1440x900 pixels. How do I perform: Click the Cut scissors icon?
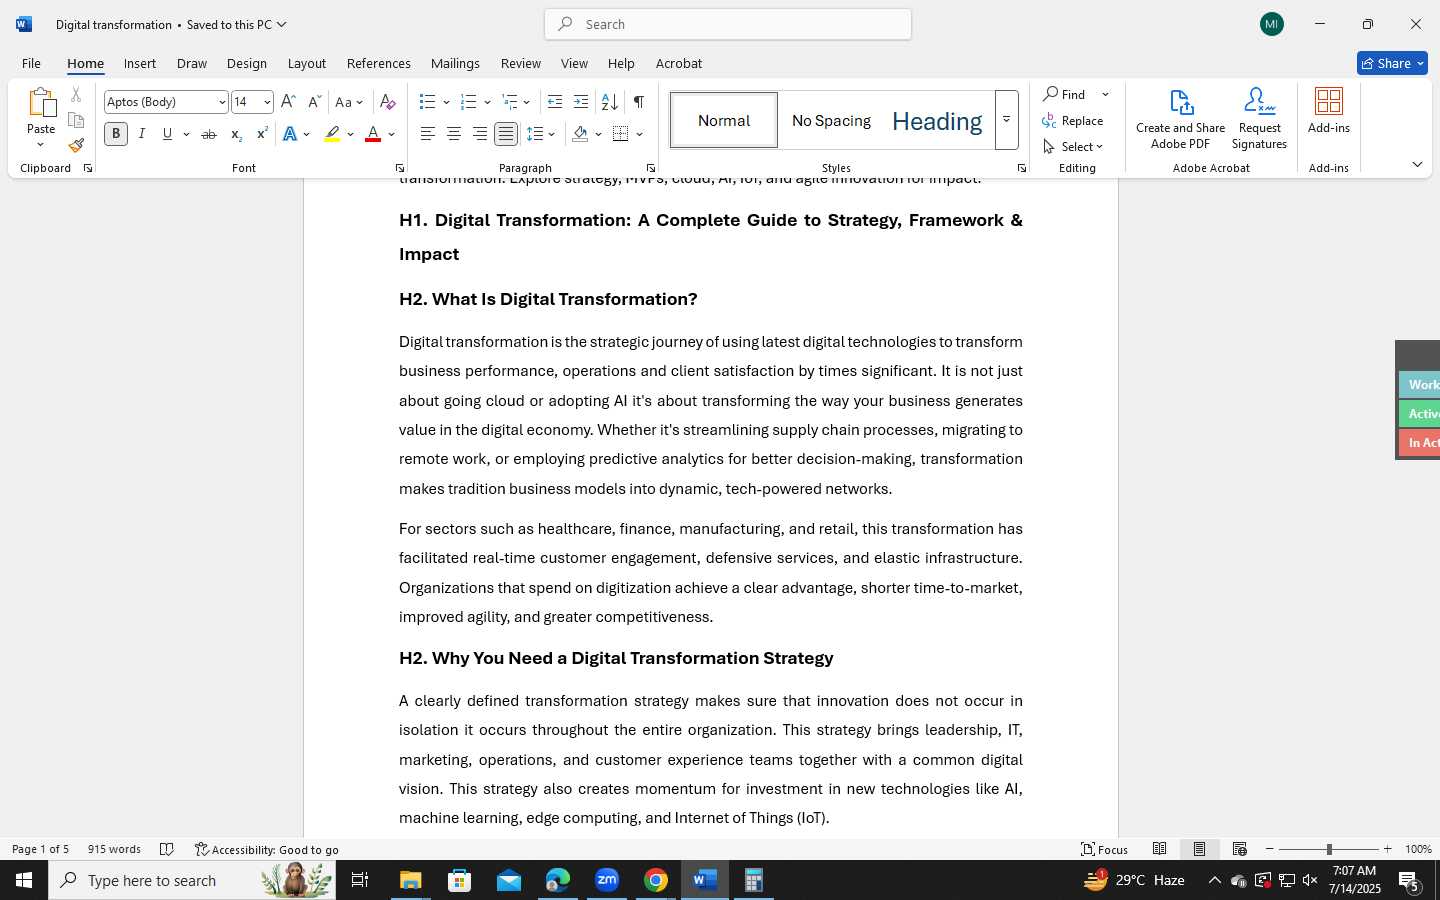click(76, 95)
